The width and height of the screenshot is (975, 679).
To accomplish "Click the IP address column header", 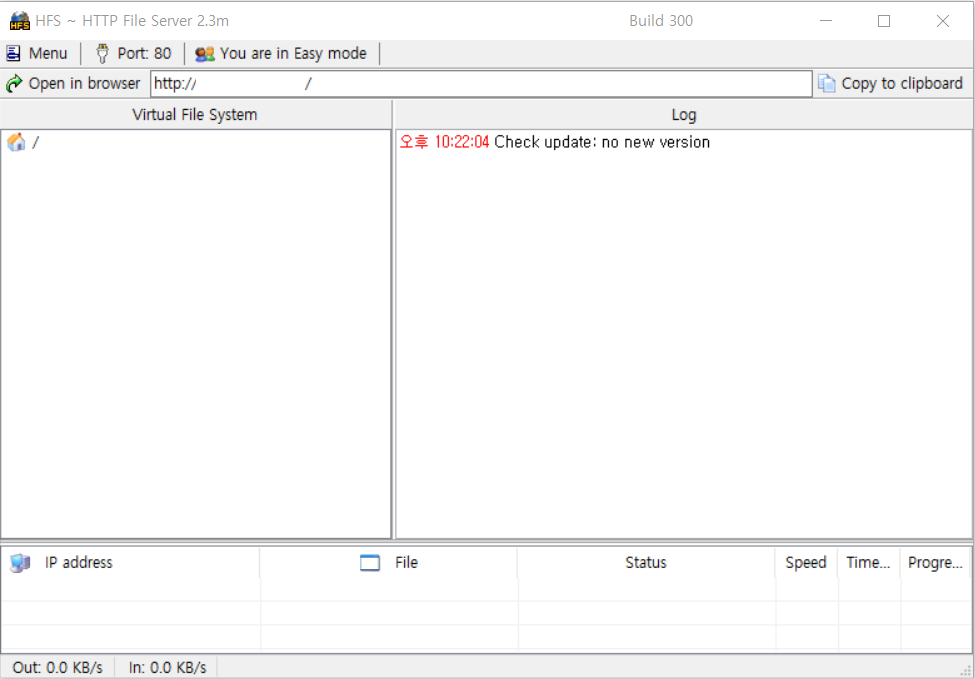I will coord(130,563).
